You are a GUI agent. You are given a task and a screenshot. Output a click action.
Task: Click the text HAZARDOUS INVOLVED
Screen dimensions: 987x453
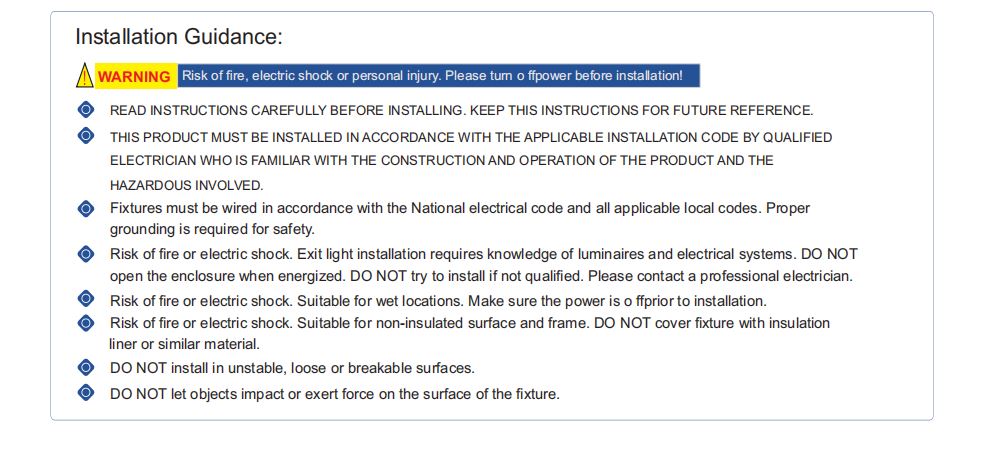[x=186, y=186]
